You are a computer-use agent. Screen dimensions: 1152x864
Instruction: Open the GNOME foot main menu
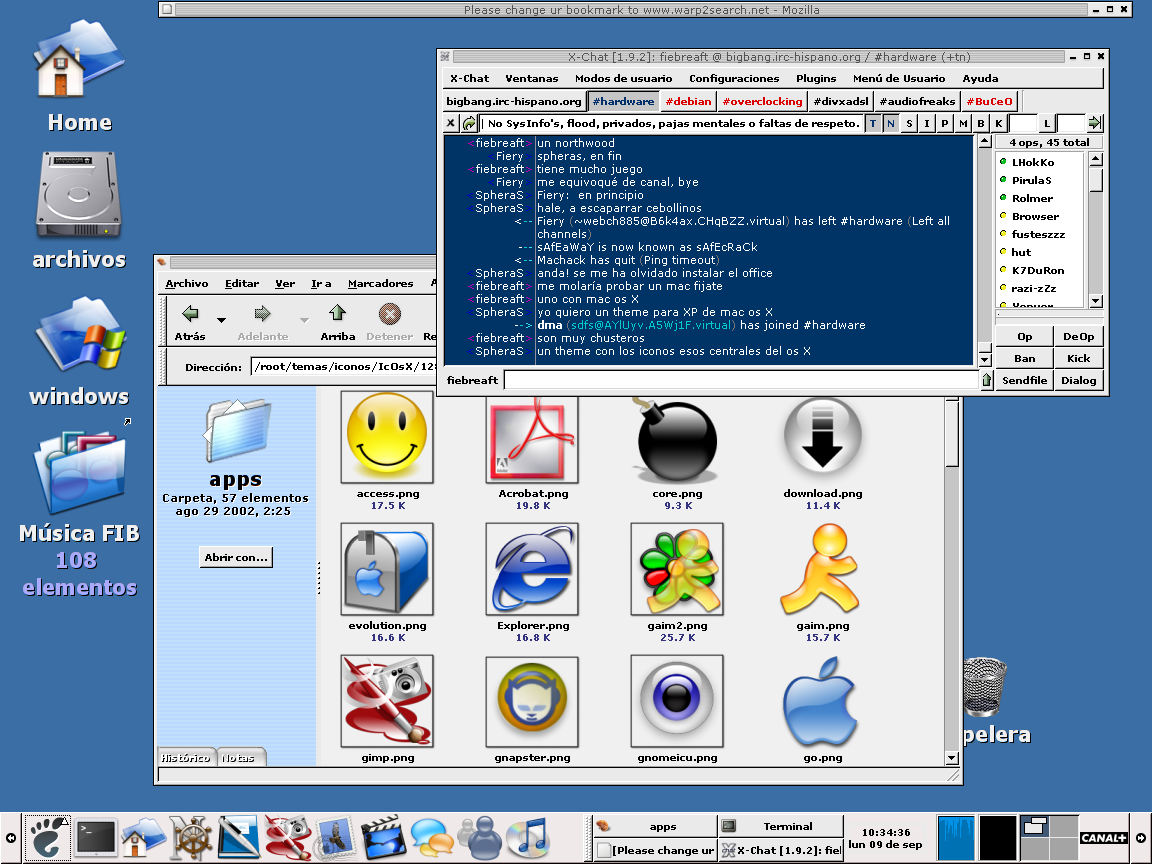pyautogui.click(x=47, y=838)
